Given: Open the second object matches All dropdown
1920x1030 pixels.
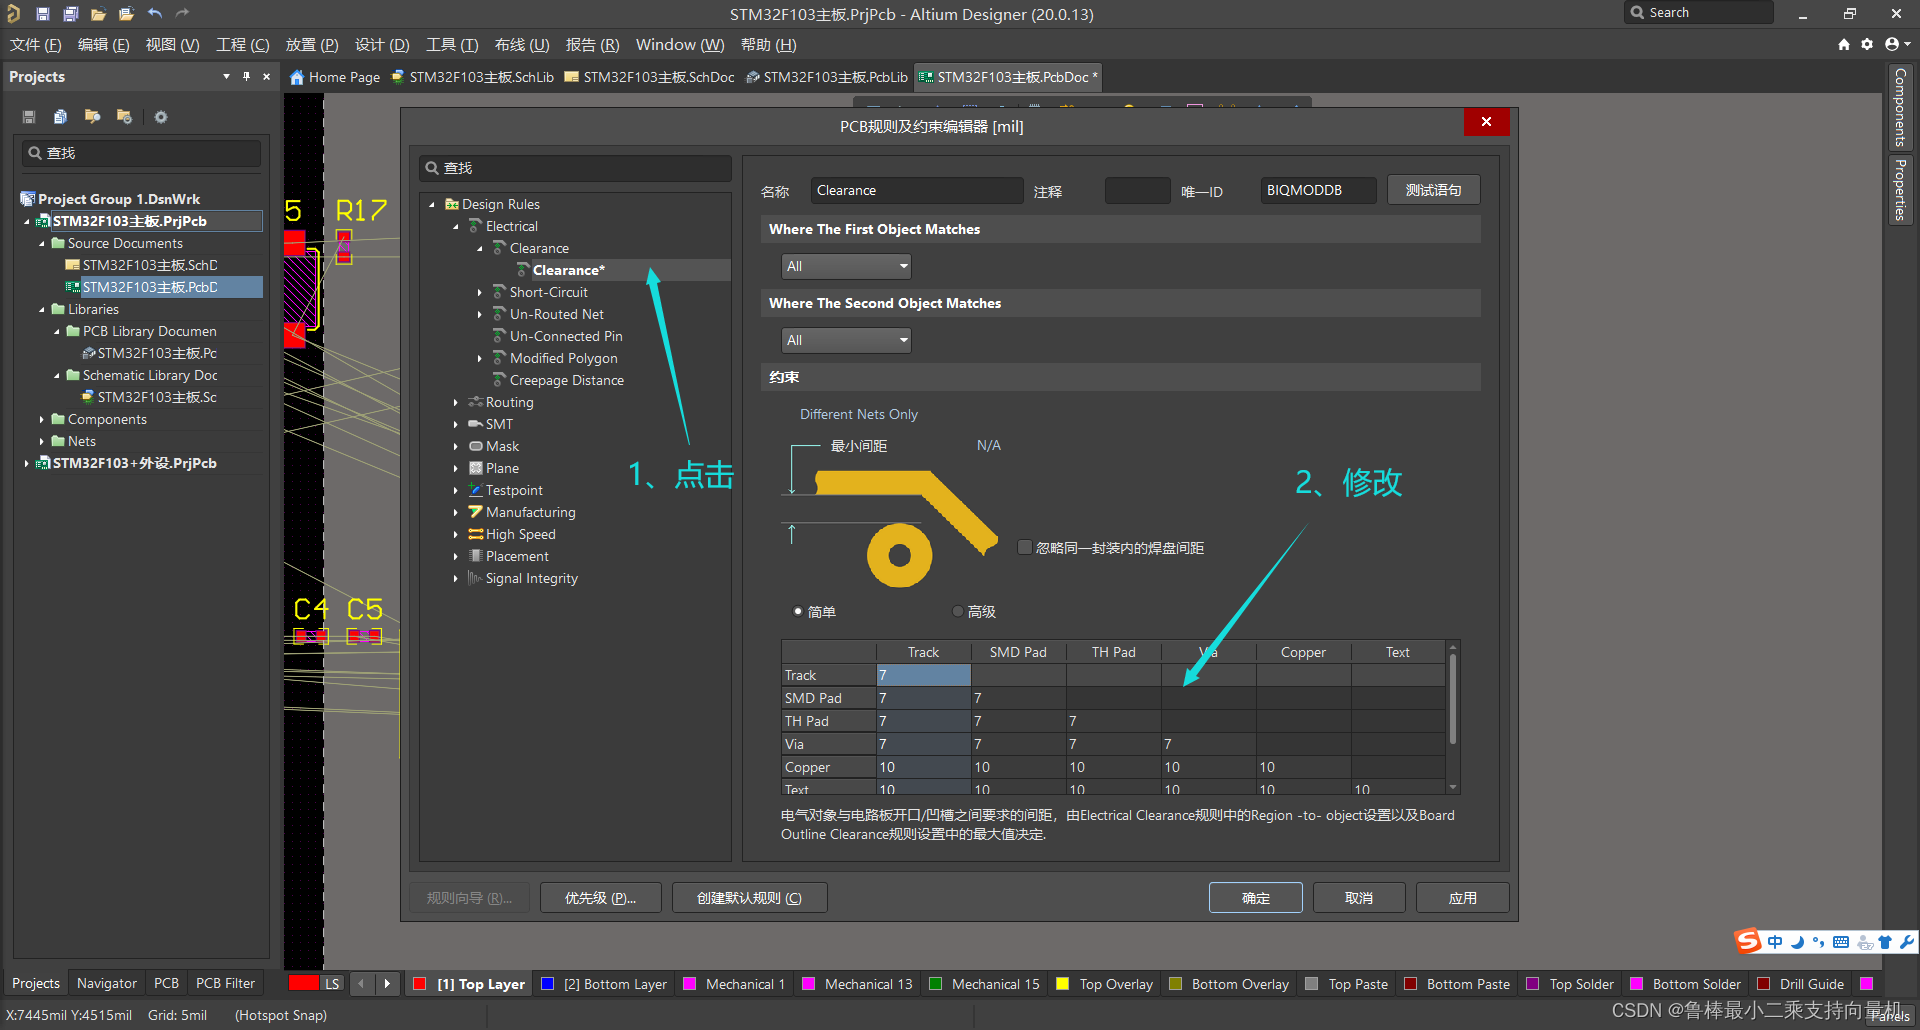Looking at the screenshot, I should [846, 340].
